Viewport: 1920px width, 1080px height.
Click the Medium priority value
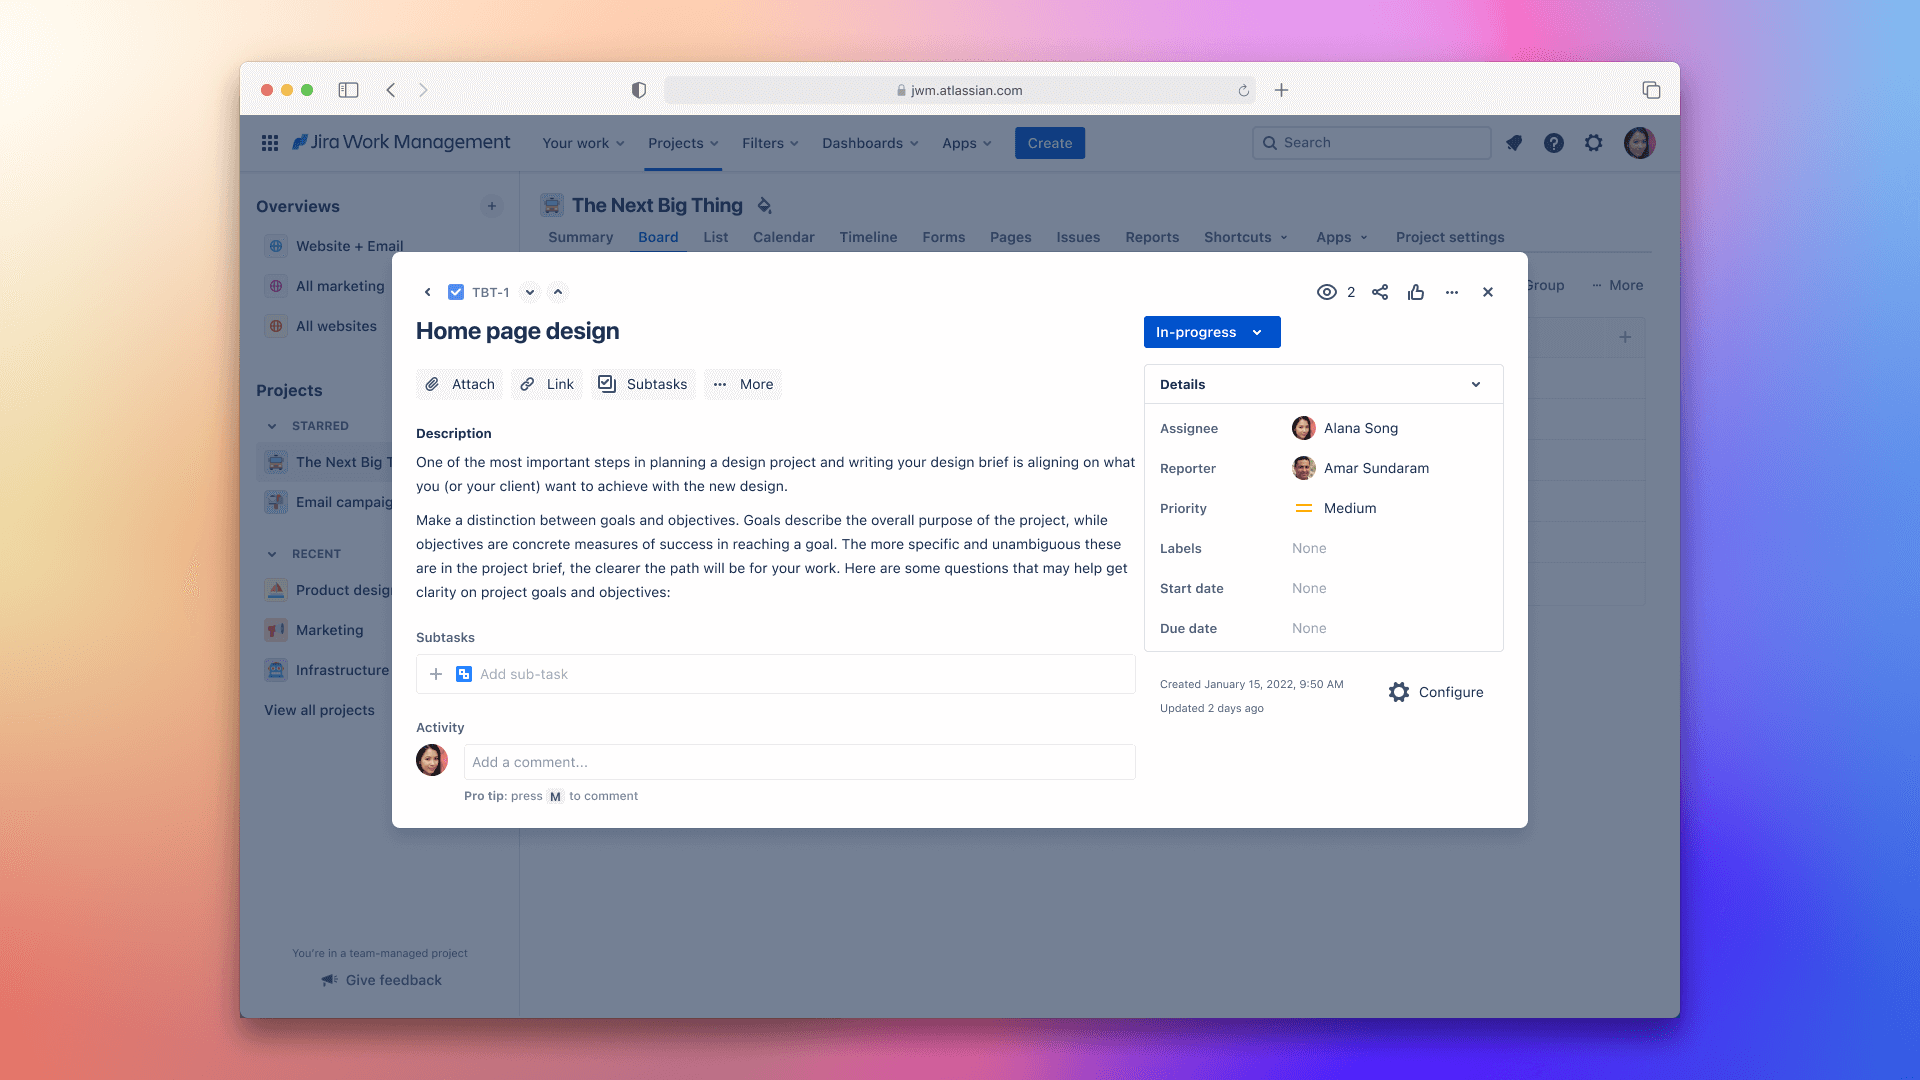point(1349,508)
